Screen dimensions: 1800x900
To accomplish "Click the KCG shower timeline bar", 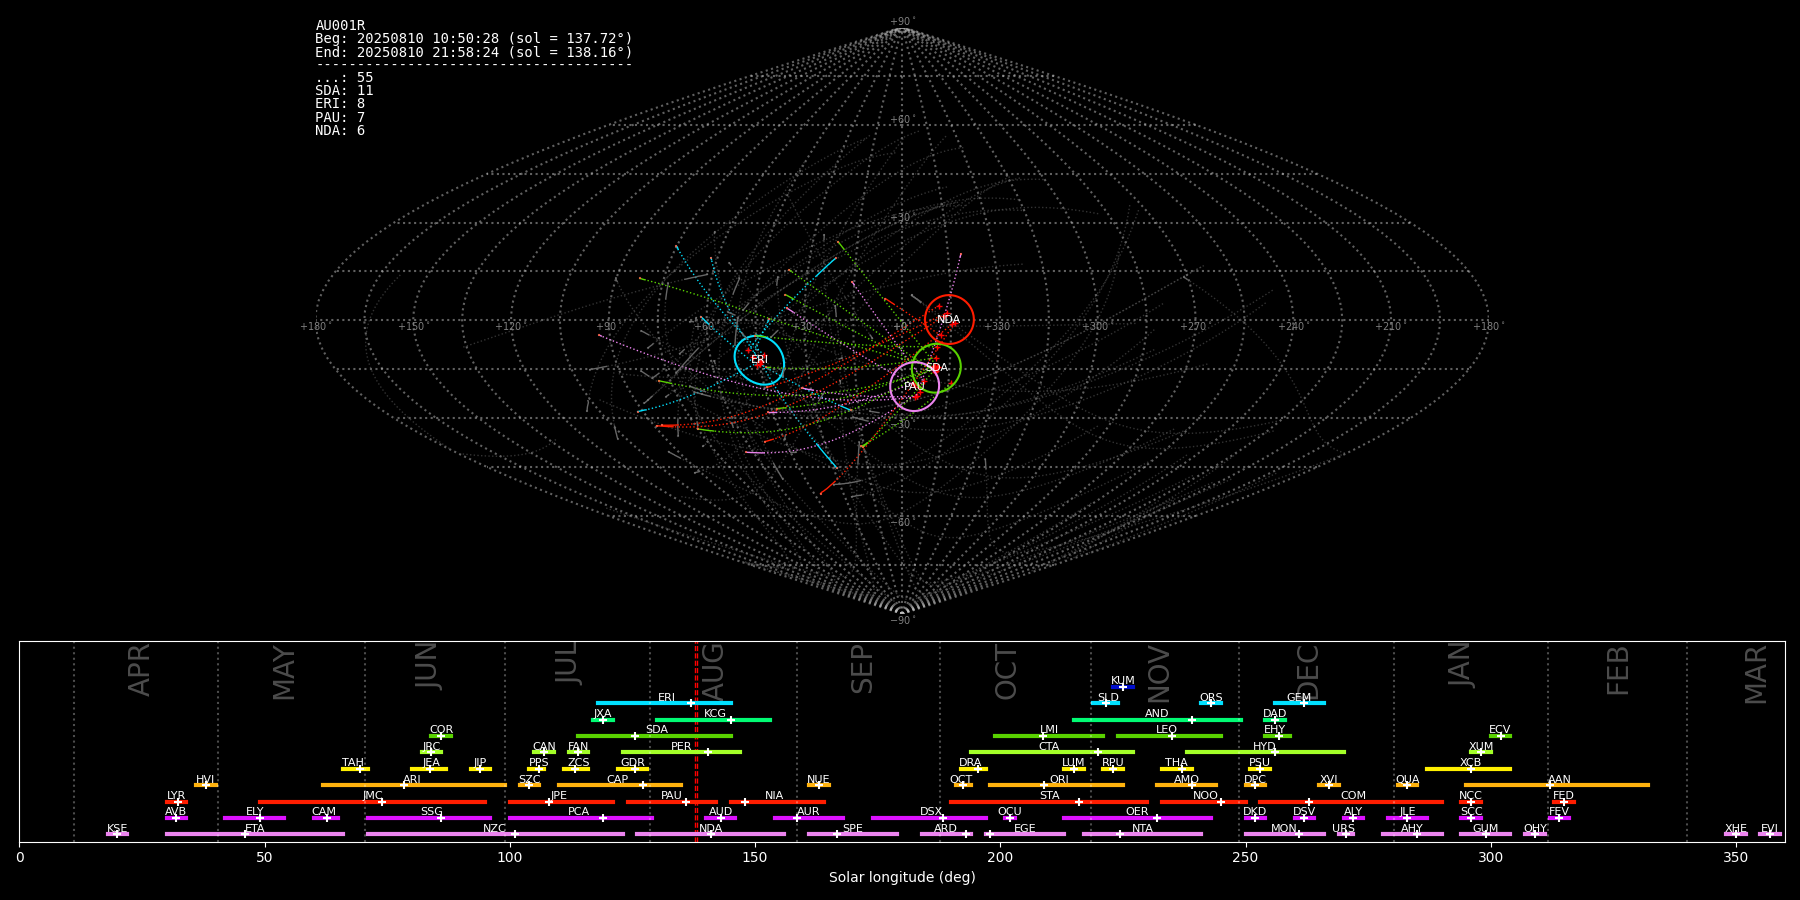I will point(713,719).
